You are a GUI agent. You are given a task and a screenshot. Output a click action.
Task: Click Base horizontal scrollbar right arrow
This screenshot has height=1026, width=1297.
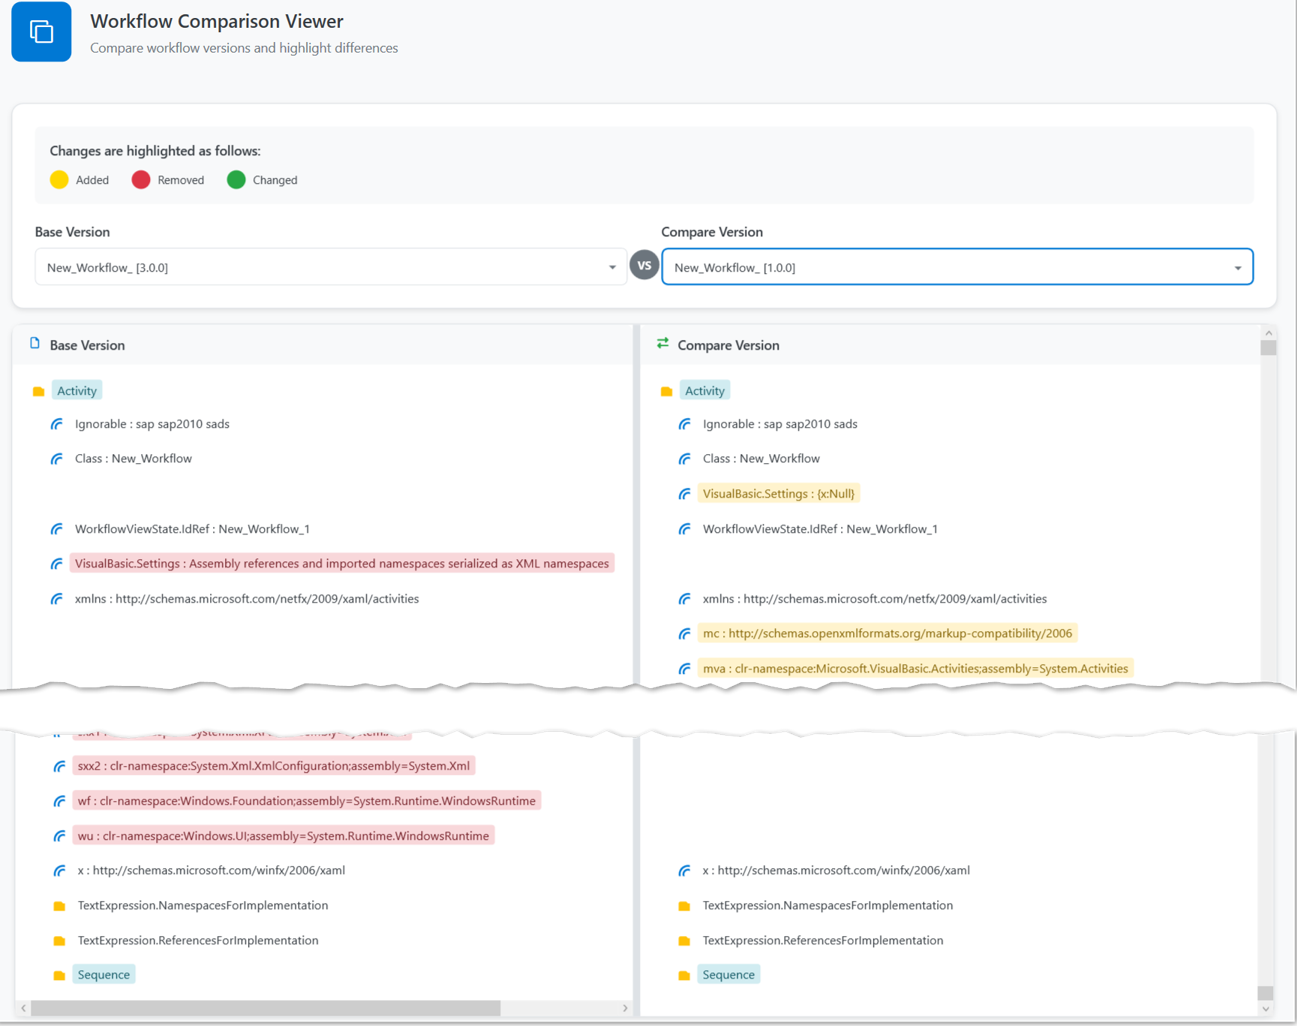[625, 1008]
